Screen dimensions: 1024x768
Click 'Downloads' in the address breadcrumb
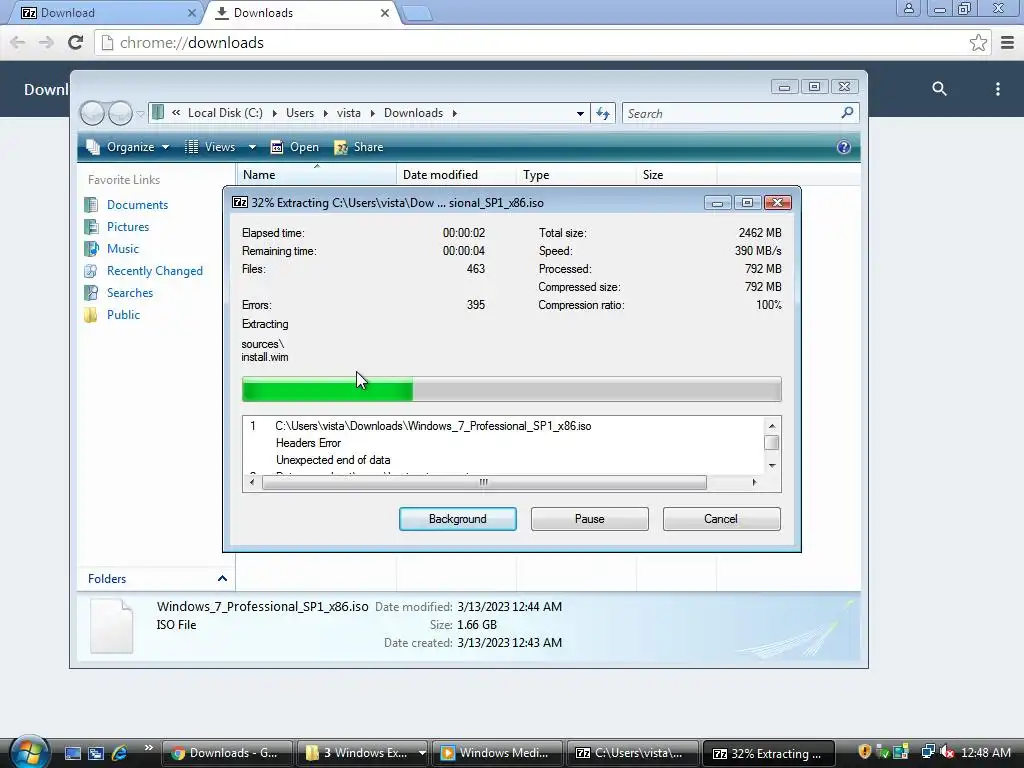413,113
